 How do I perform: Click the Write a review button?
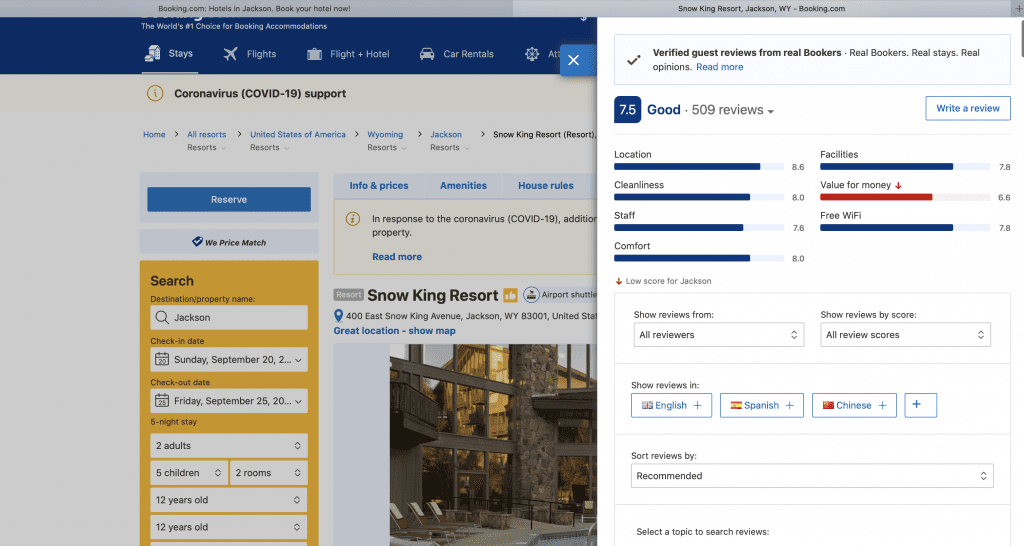point(968,108)
